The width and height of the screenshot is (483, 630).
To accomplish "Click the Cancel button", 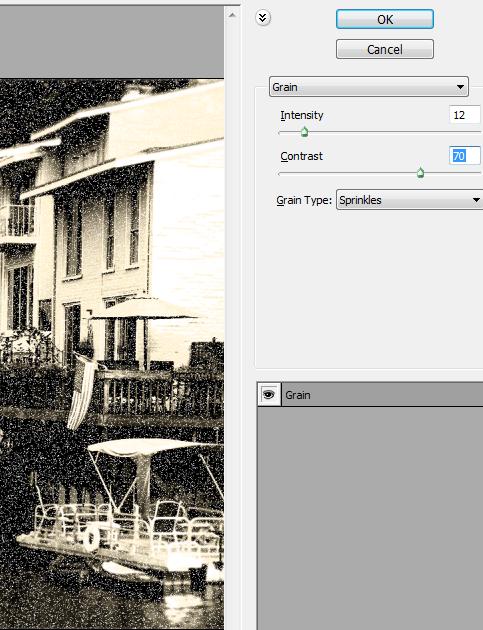I will coord(385,49).
